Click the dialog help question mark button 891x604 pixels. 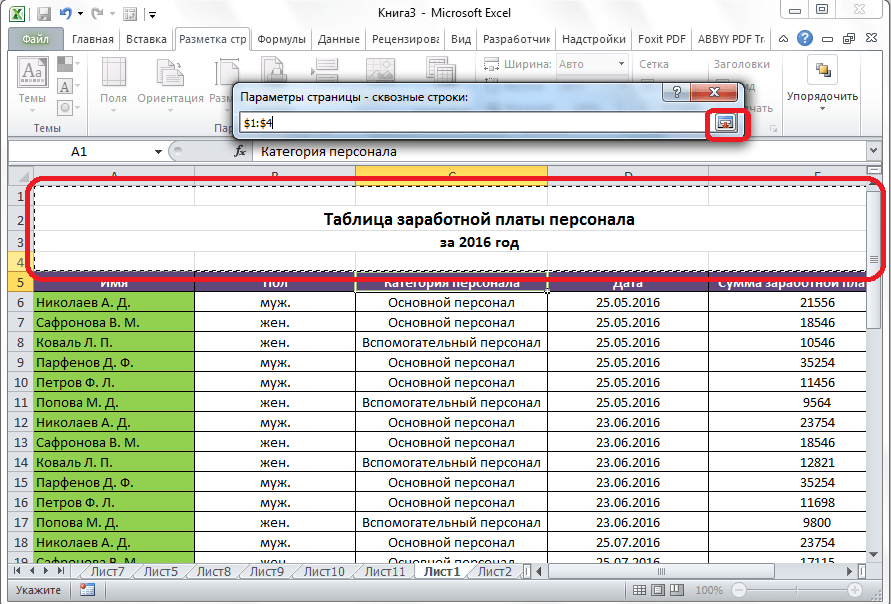[677, 92]
